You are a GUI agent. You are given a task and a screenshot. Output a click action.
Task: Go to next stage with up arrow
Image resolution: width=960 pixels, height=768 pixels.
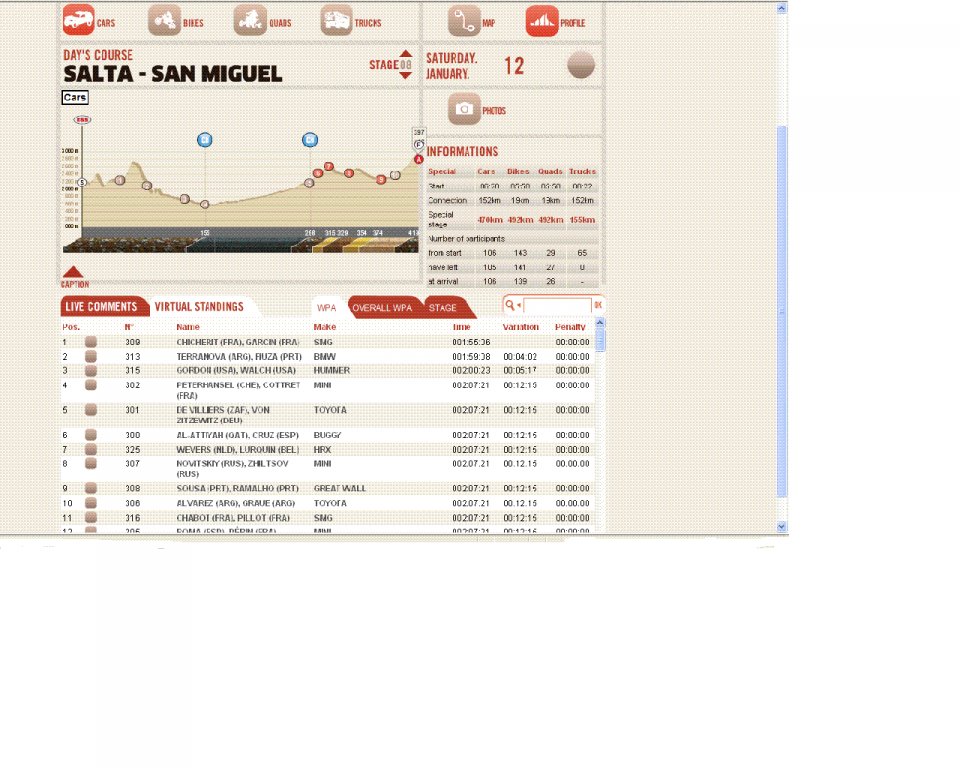pos(405,54)
